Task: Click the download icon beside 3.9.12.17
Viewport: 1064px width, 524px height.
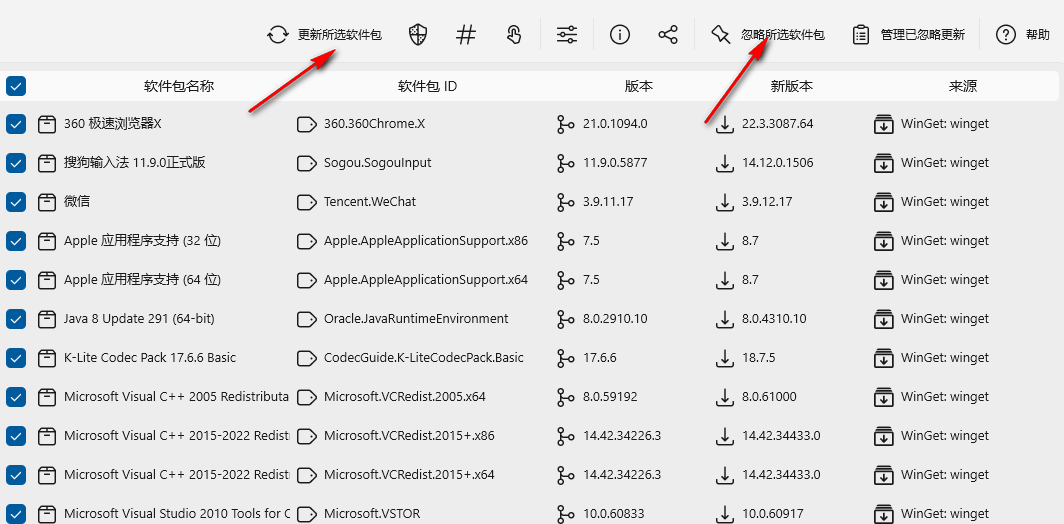Action: pos(725,202)
